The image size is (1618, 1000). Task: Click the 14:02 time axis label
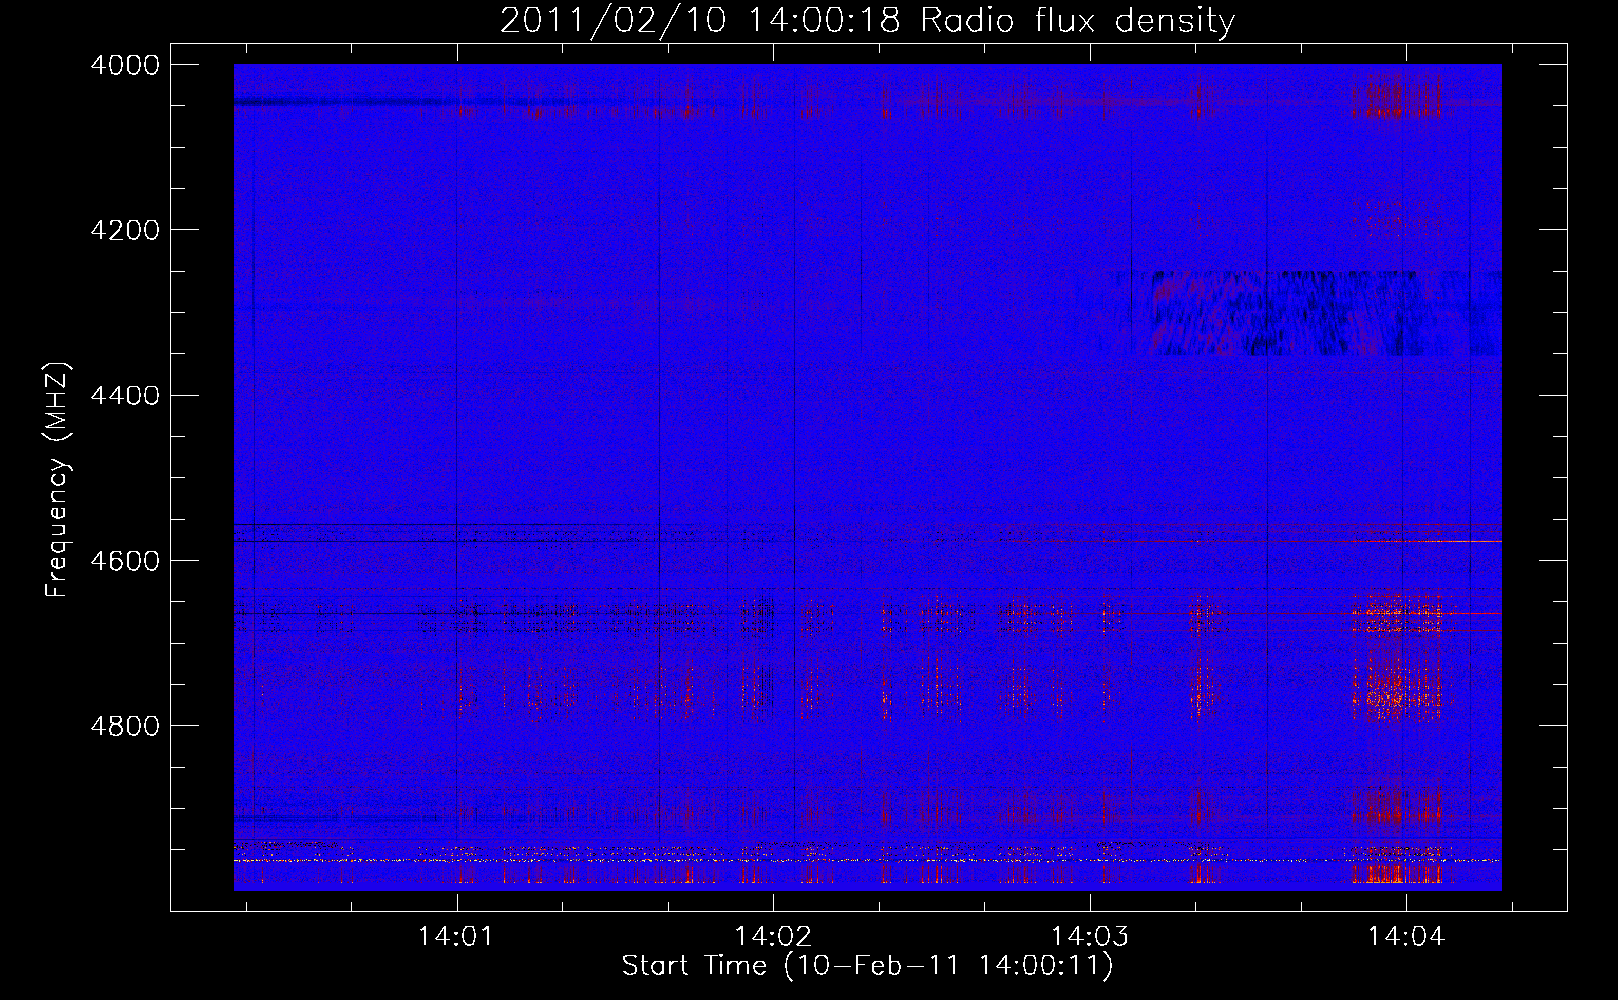[773, 937]
